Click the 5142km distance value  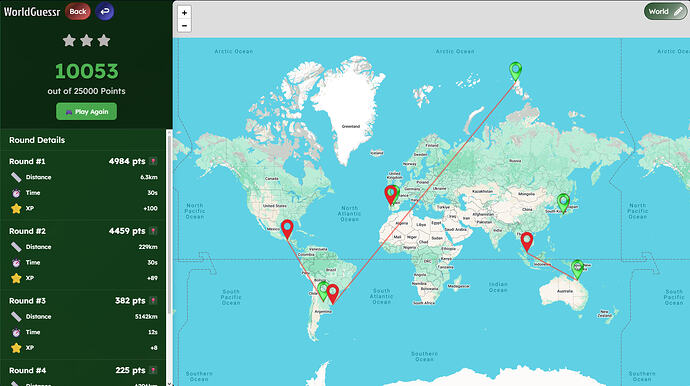click(146, 316)
